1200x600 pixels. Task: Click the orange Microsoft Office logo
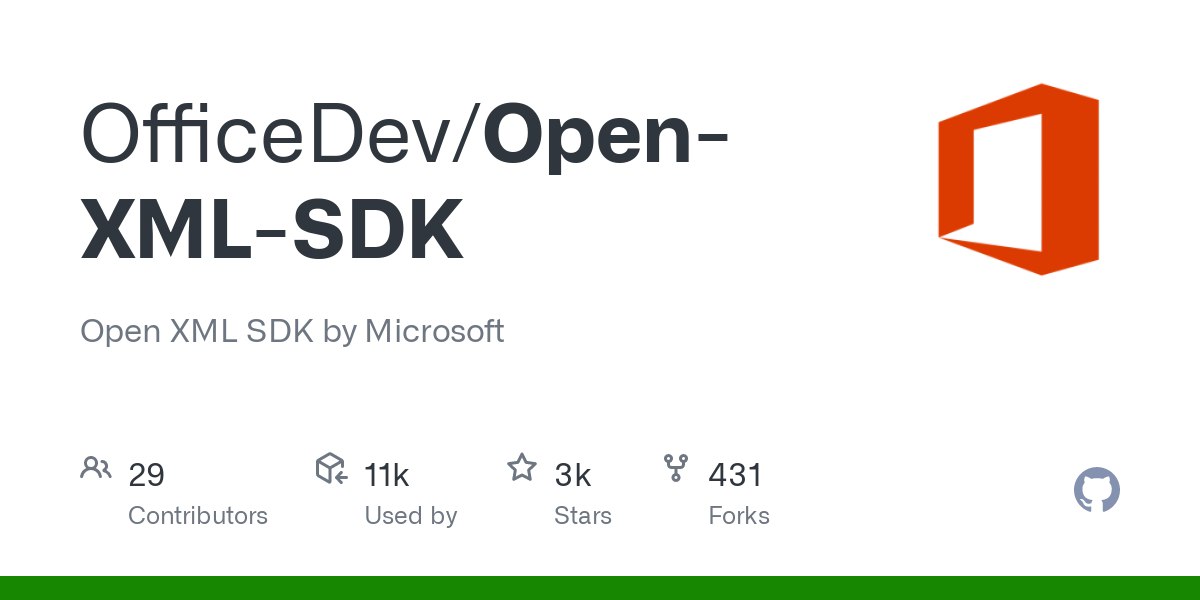[1018, 179]
